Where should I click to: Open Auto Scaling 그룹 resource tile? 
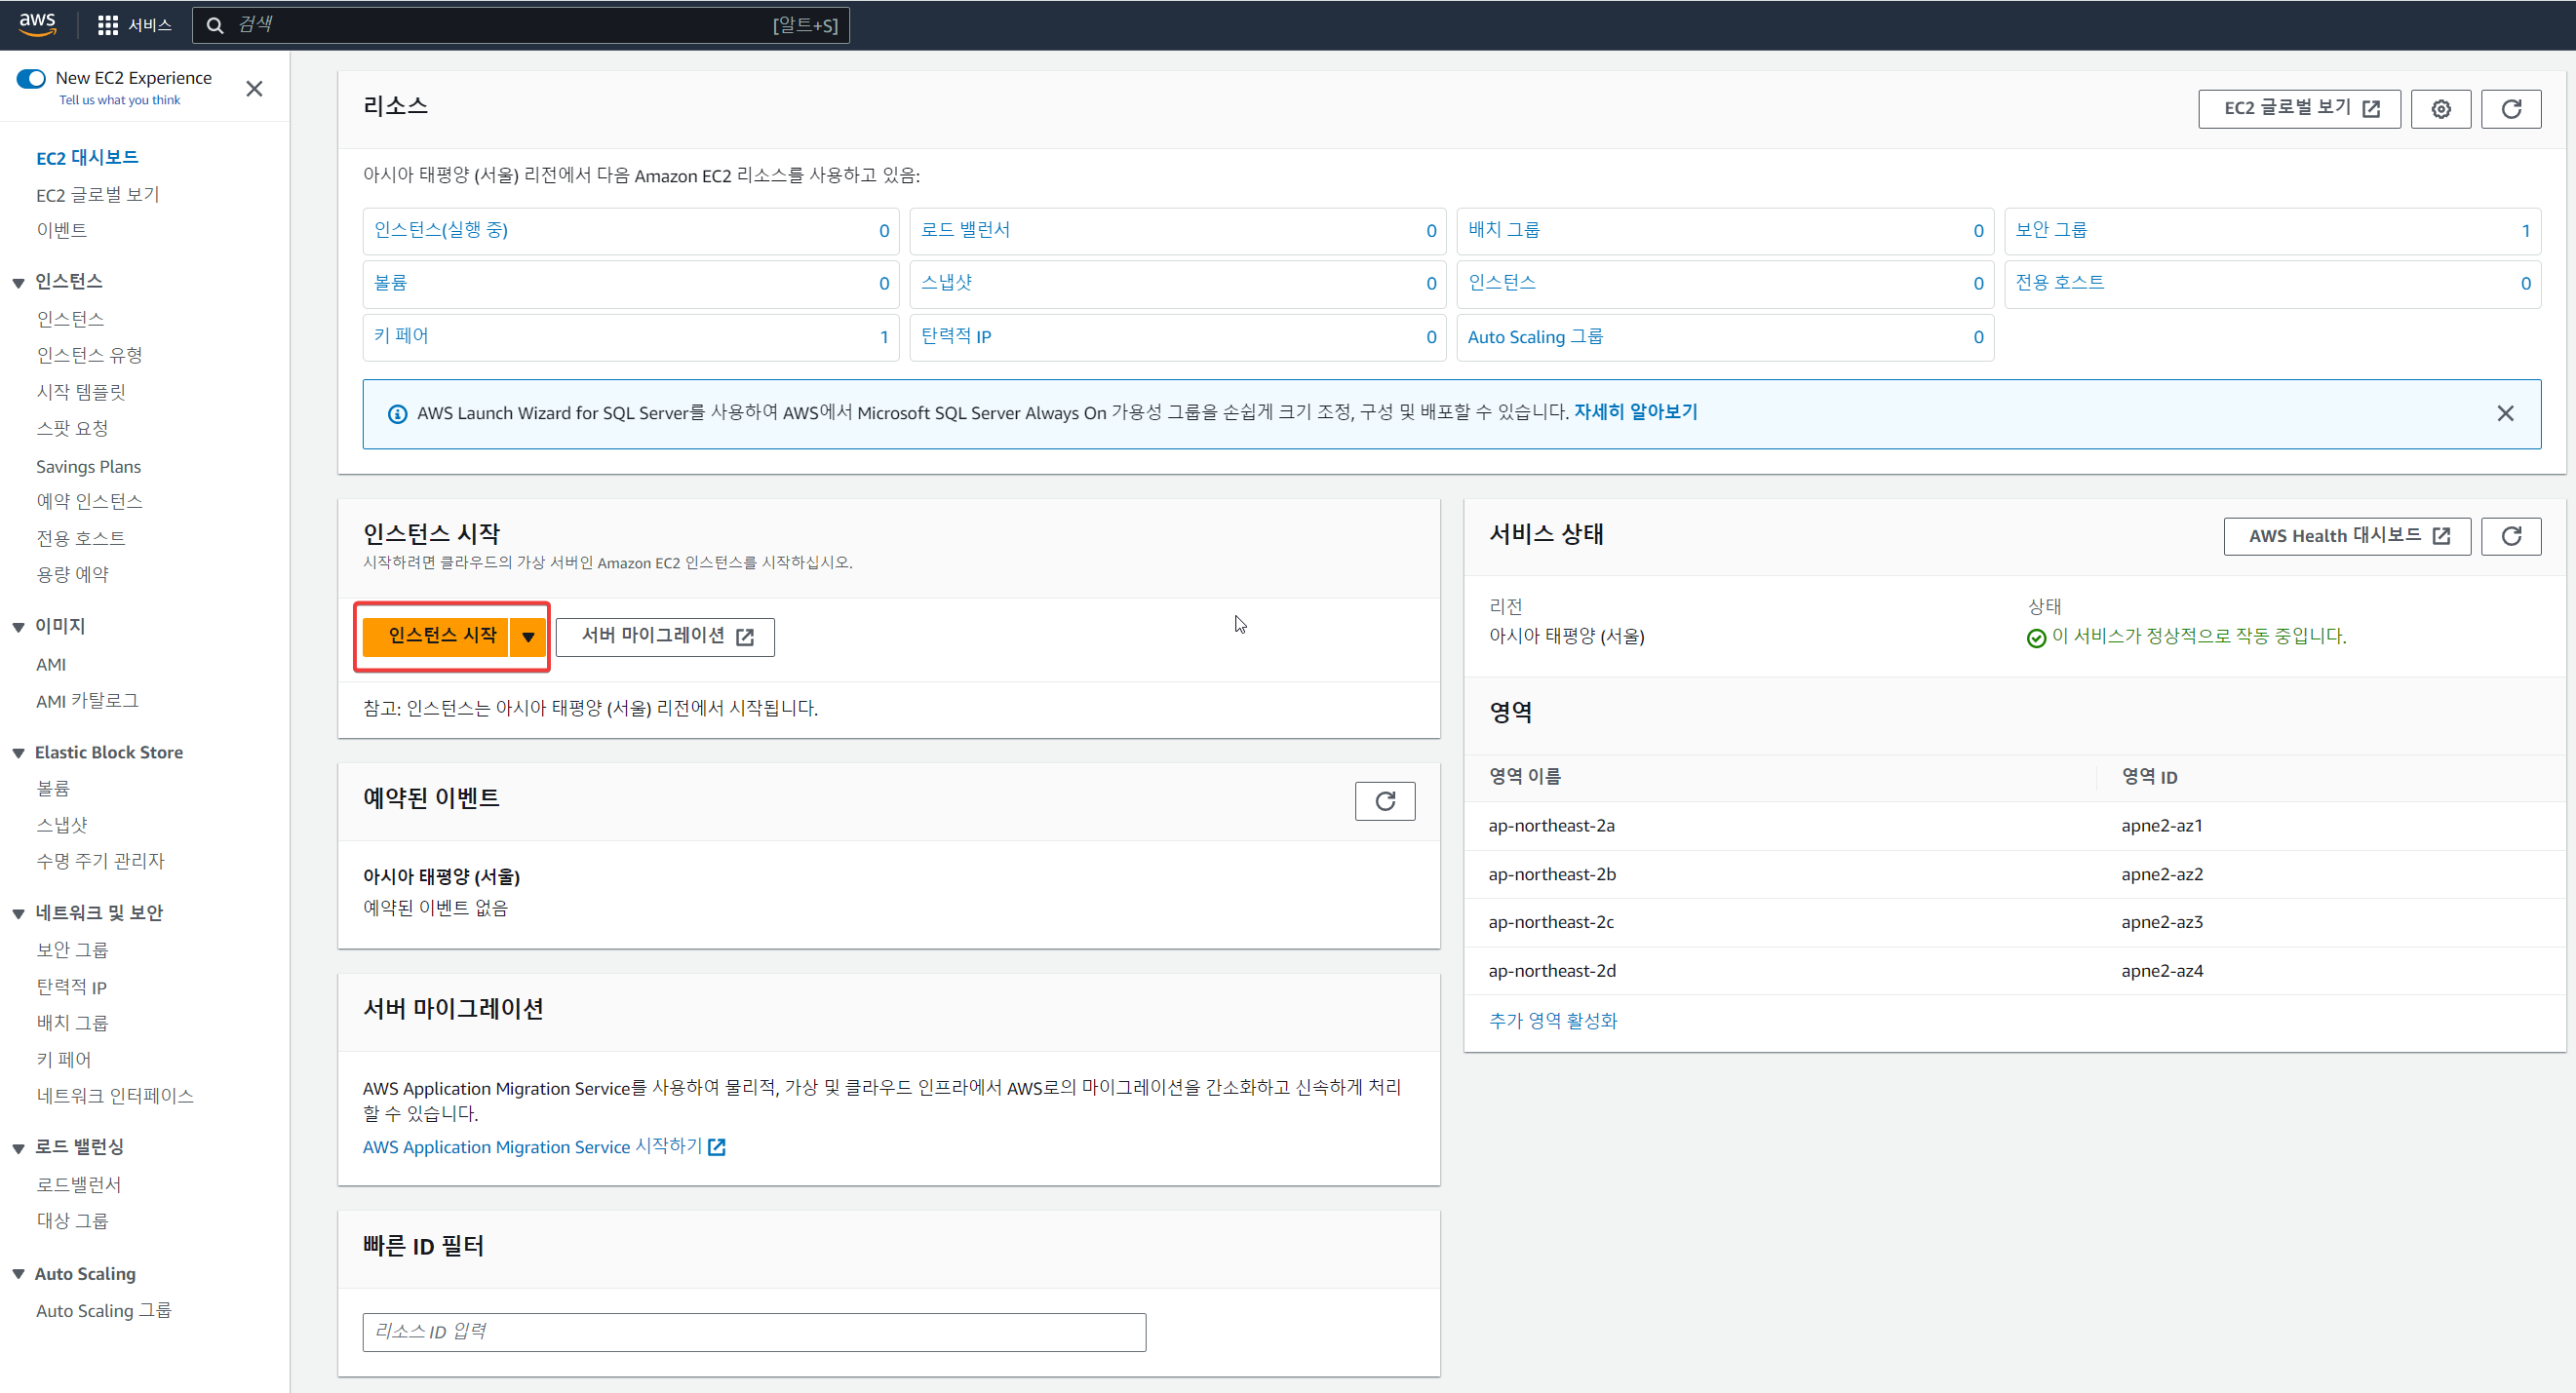[x=1725, y=337]
